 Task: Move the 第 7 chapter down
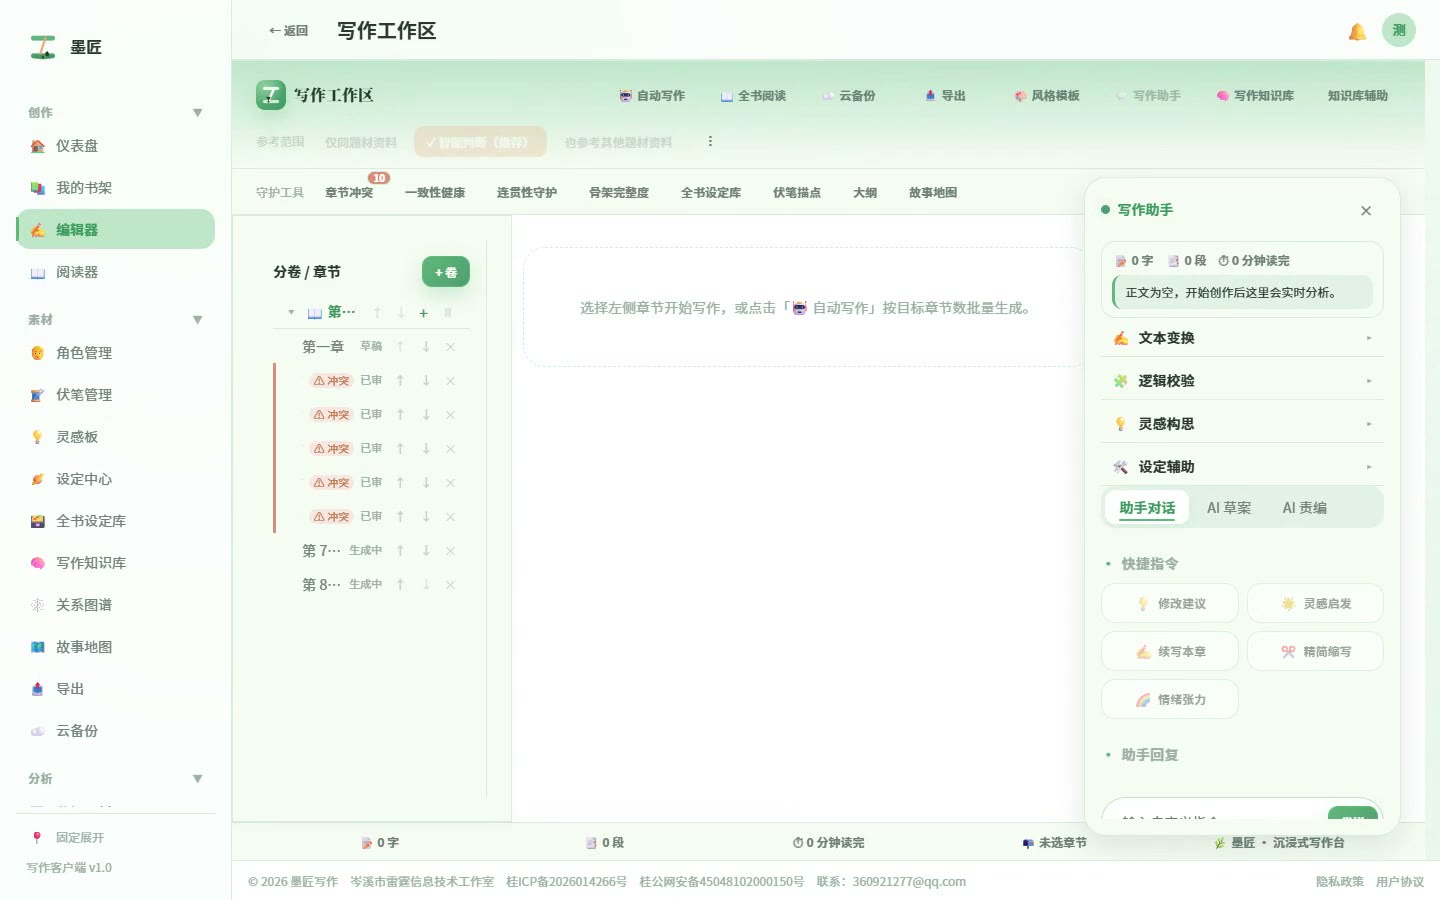425,551
